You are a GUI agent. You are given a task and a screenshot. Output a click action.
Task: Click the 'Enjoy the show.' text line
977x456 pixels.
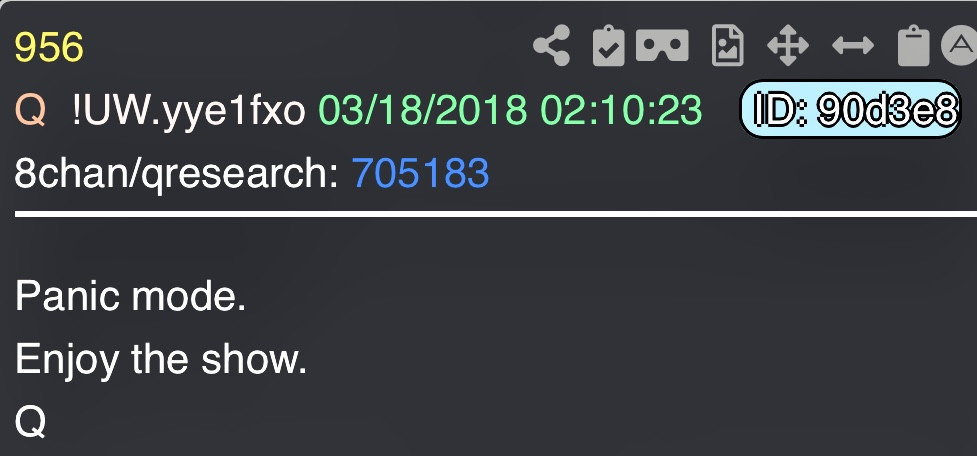[161, 359]
